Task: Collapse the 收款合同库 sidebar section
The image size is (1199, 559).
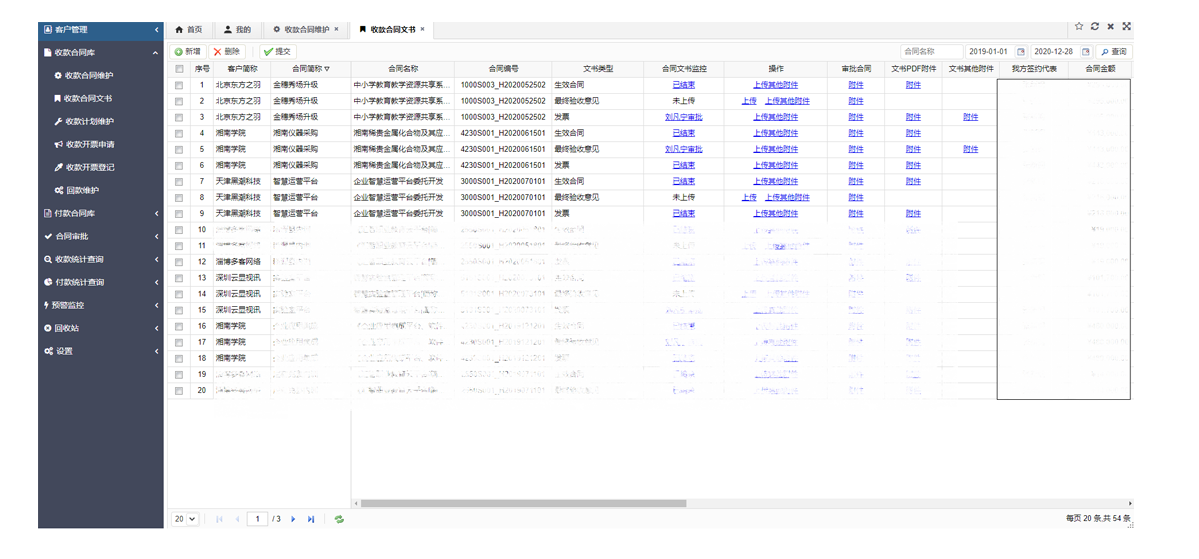Action: point(100,53)
